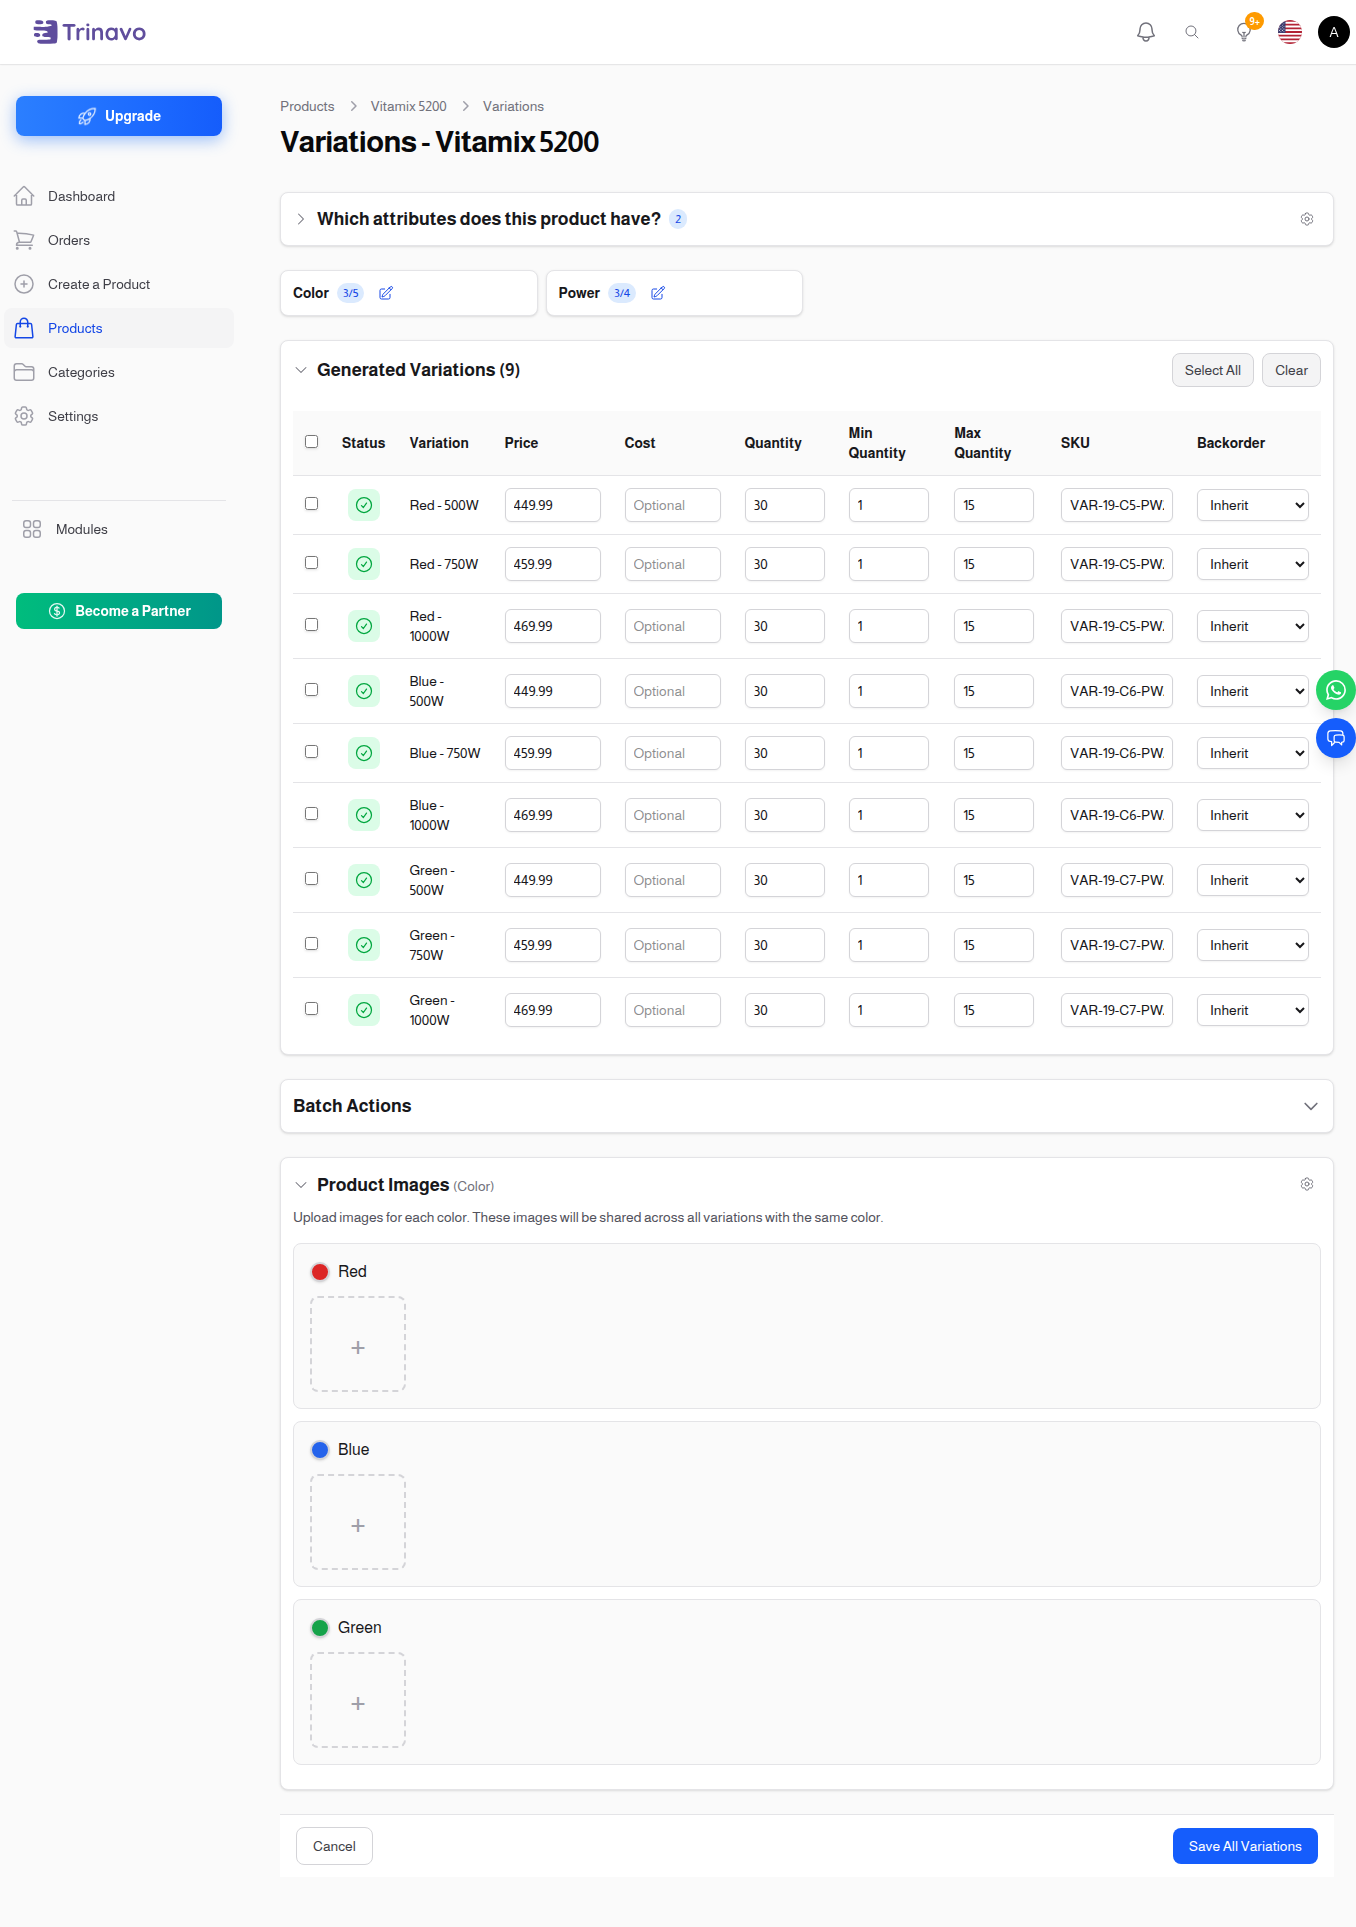The image size is (1356, 1927).
Task: Expand the product attributes question section
Action: tap(301, 219)
